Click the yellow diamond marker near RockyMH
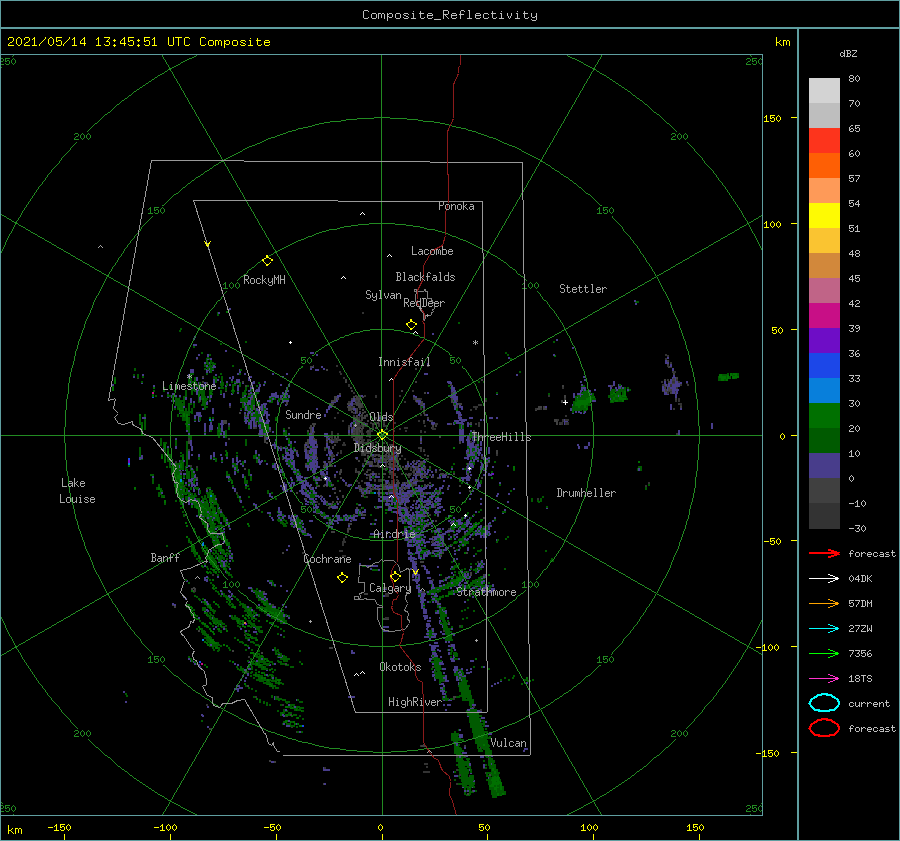The image size is (900, 841). pos(267,261)
